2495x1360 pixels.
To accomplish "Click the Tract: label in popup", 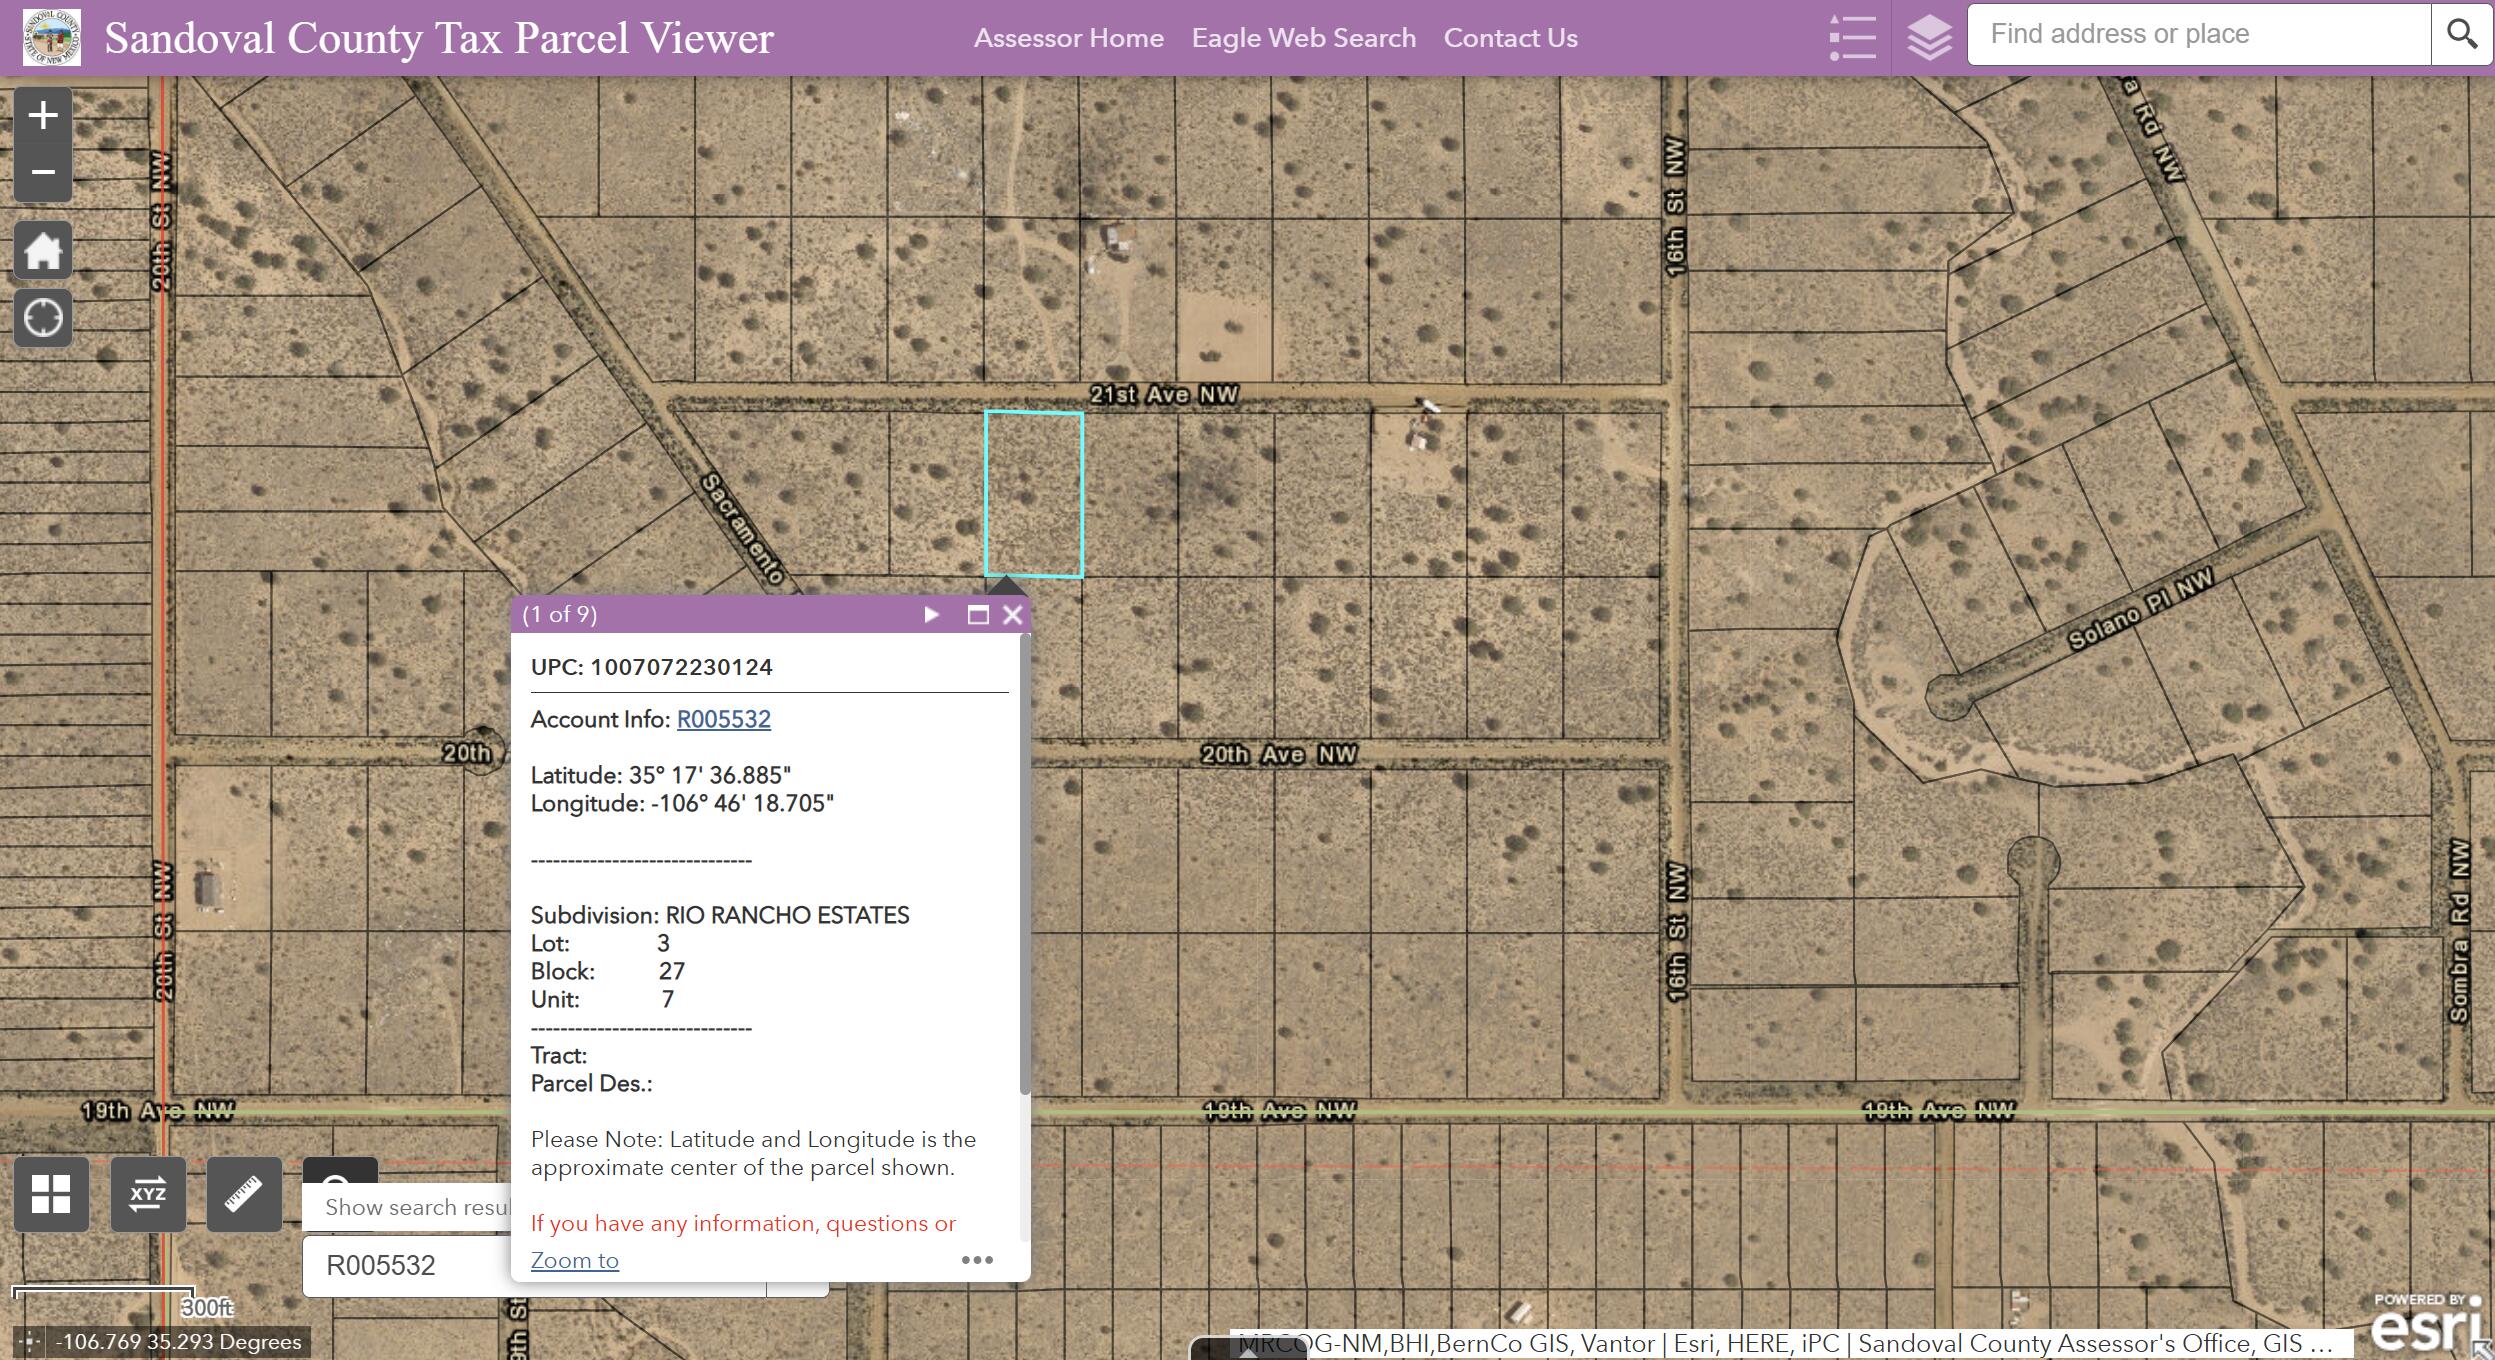I will 559,1055.
